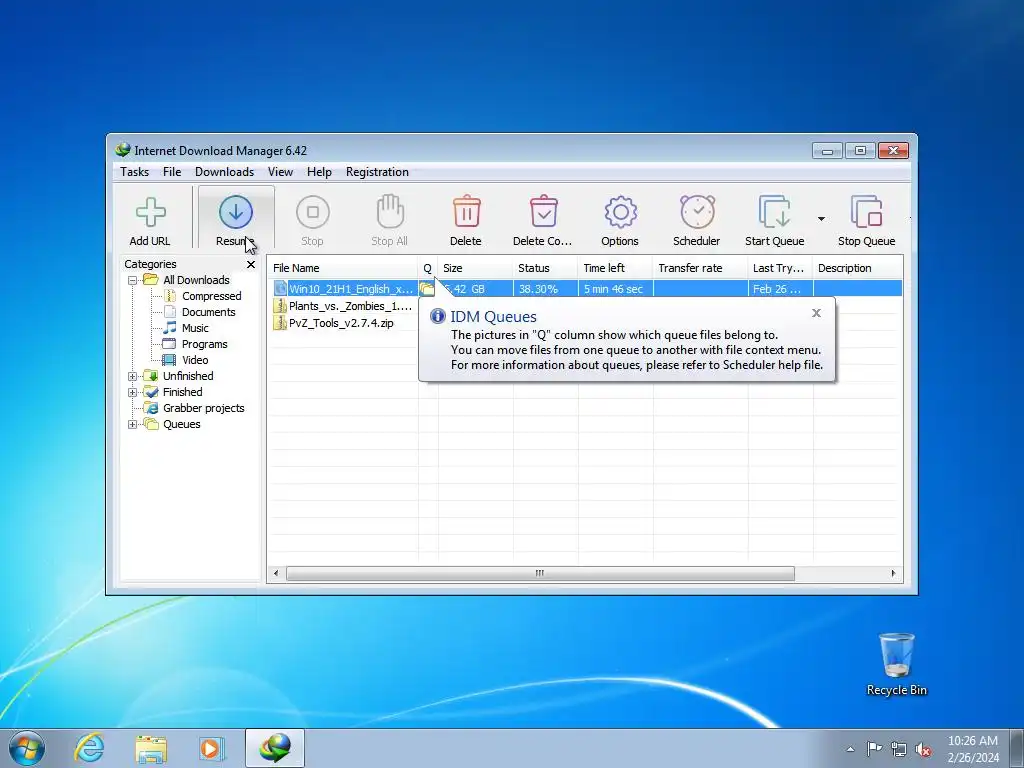Open Options via the gear icon
Image resolution: width=1024 pixels, height=768 pixels.
click(x=620, y=212)
